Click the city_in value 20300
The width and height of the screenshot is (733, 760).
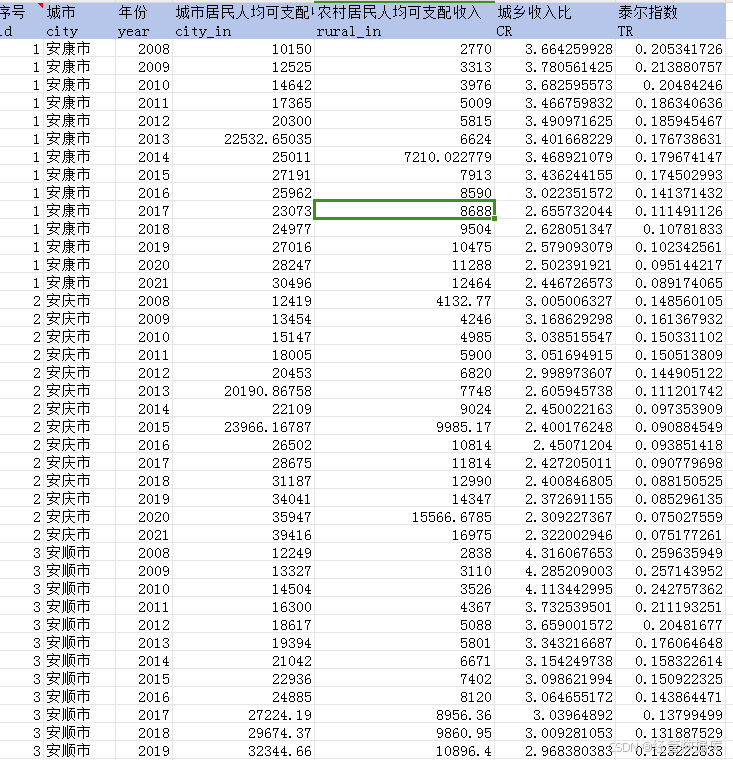point(291,121)
